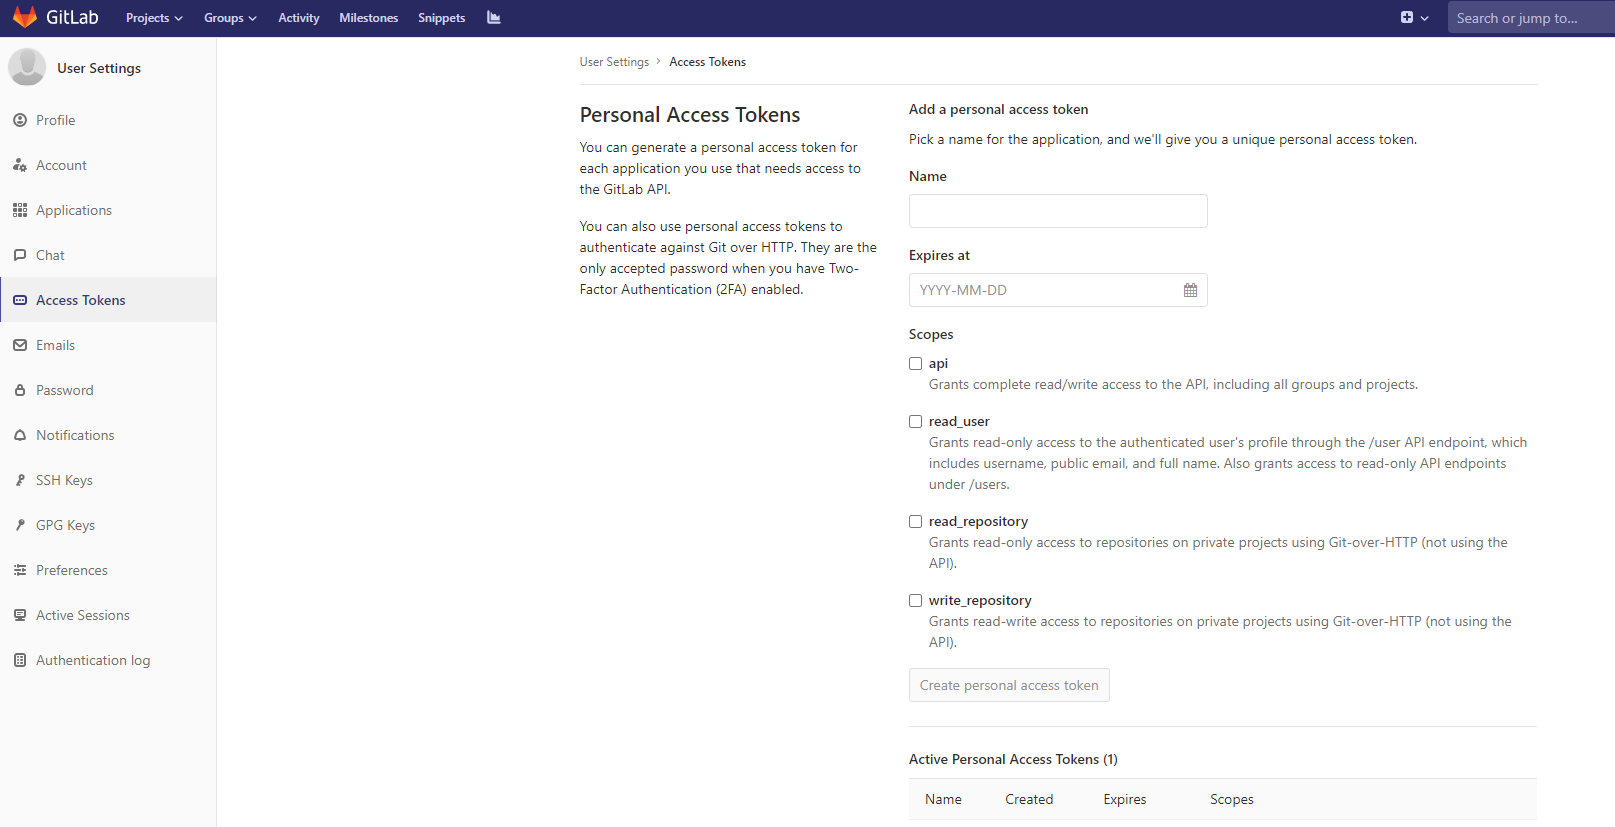The image size is (1615, 827).
Task: Click the Access Tokens sidebar icon
Action: [x=20, y=300]
